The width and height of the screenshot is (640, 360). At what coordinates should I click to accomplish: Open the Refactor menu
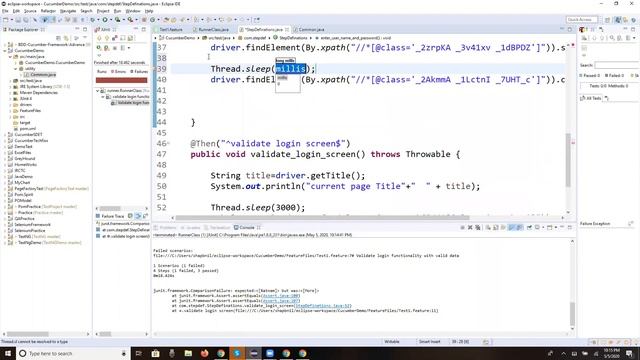[48, 11]
